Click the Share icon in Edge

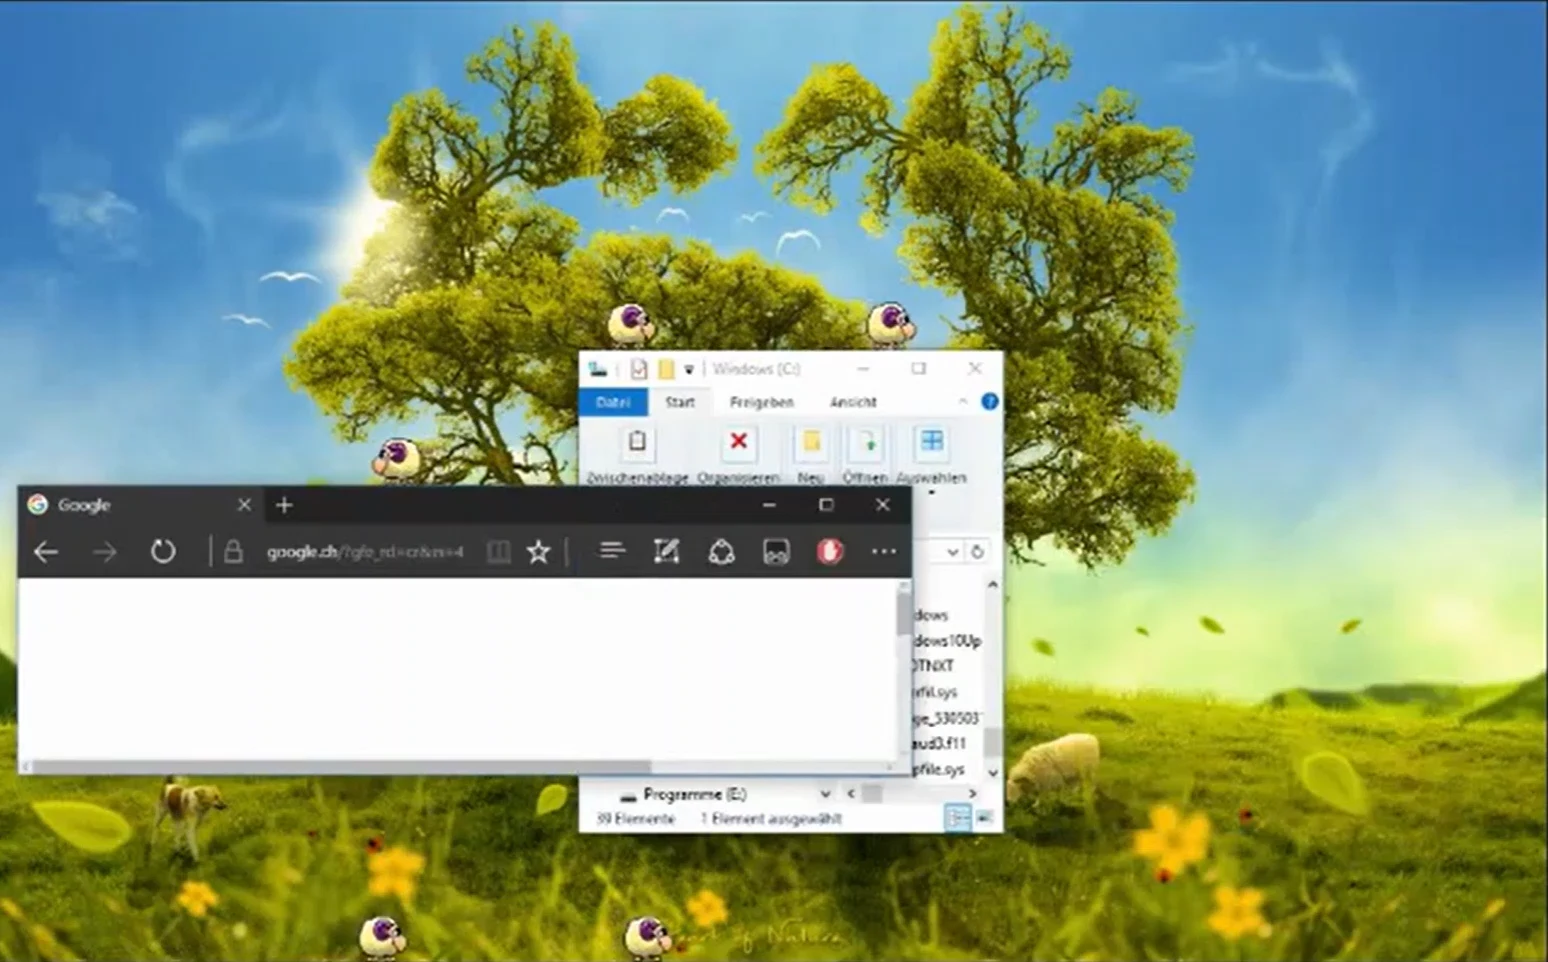pyautogui.click(x=721, y=551)
